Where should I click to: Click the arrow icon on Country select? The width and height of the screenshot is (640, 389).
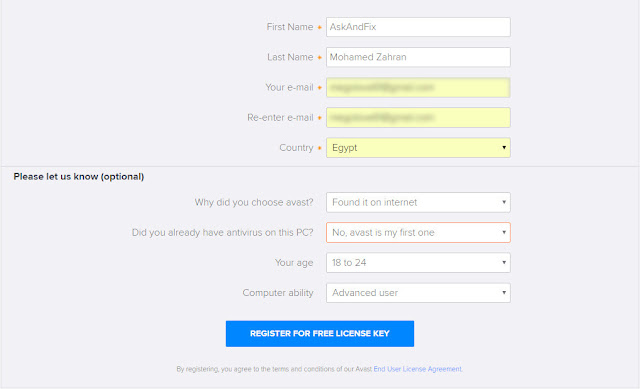(504, 148)
